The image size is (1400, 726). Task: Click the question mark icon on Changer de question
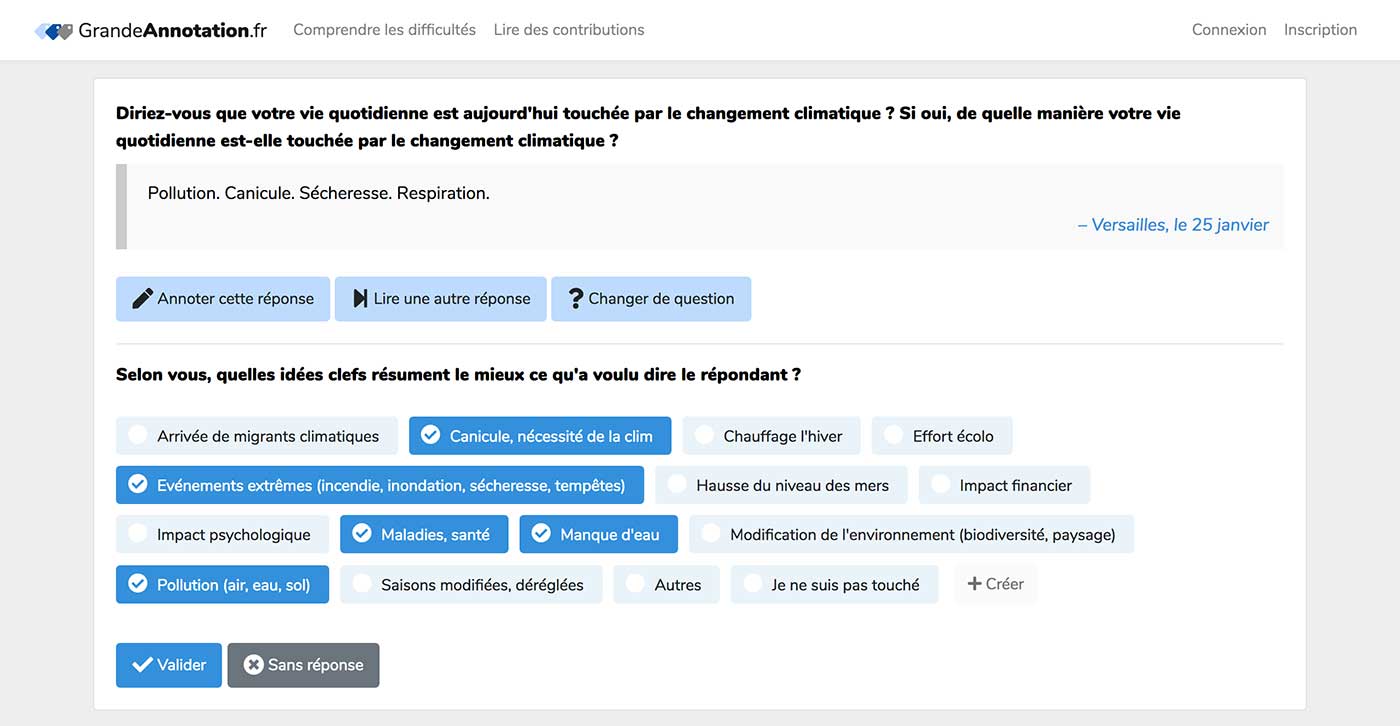[576, 298]
